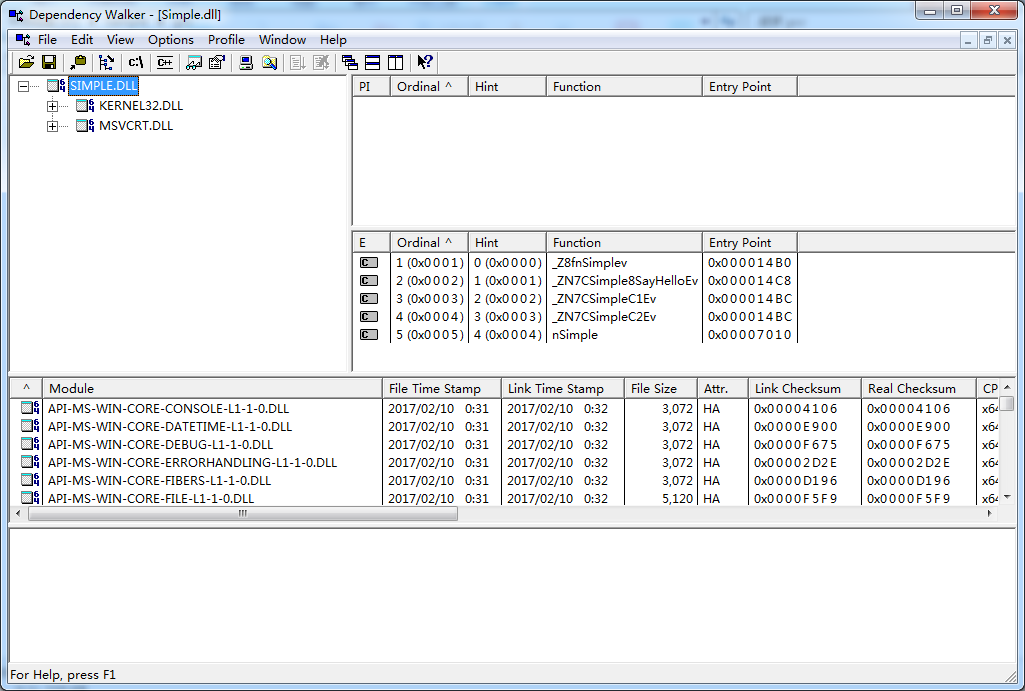The height and width of the screenshot is (691, 1025).
Task: Click the Save floppy disk icon
Action: [48, 62]
